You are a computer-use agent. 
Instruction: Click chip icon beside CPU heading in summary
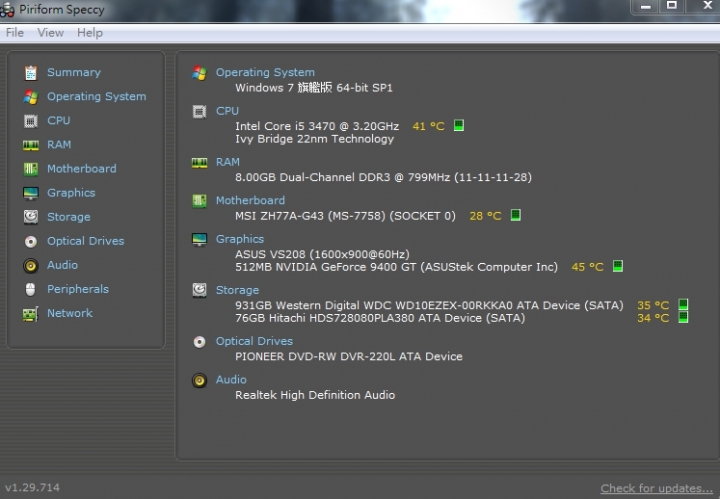[x=199, y=111]
